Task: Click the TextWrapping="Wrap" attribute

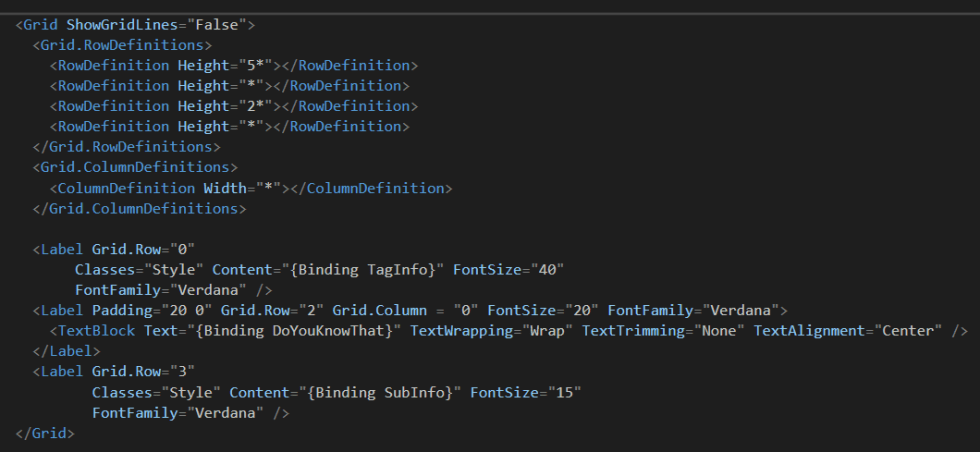Action: coord(491,331)
